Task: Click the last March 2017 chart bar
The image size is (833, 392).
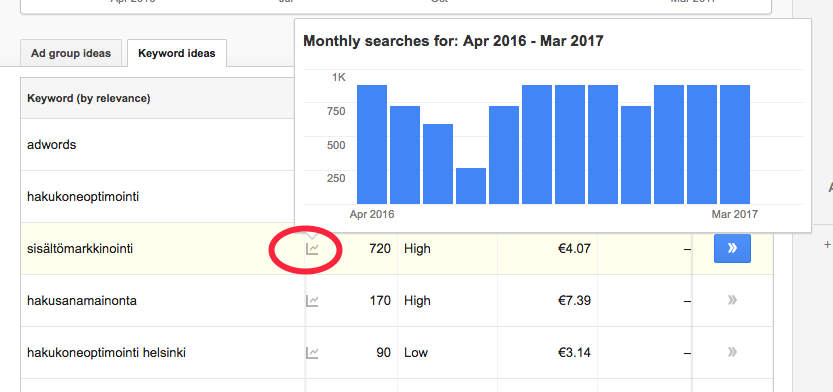Action: click(735, 144)
